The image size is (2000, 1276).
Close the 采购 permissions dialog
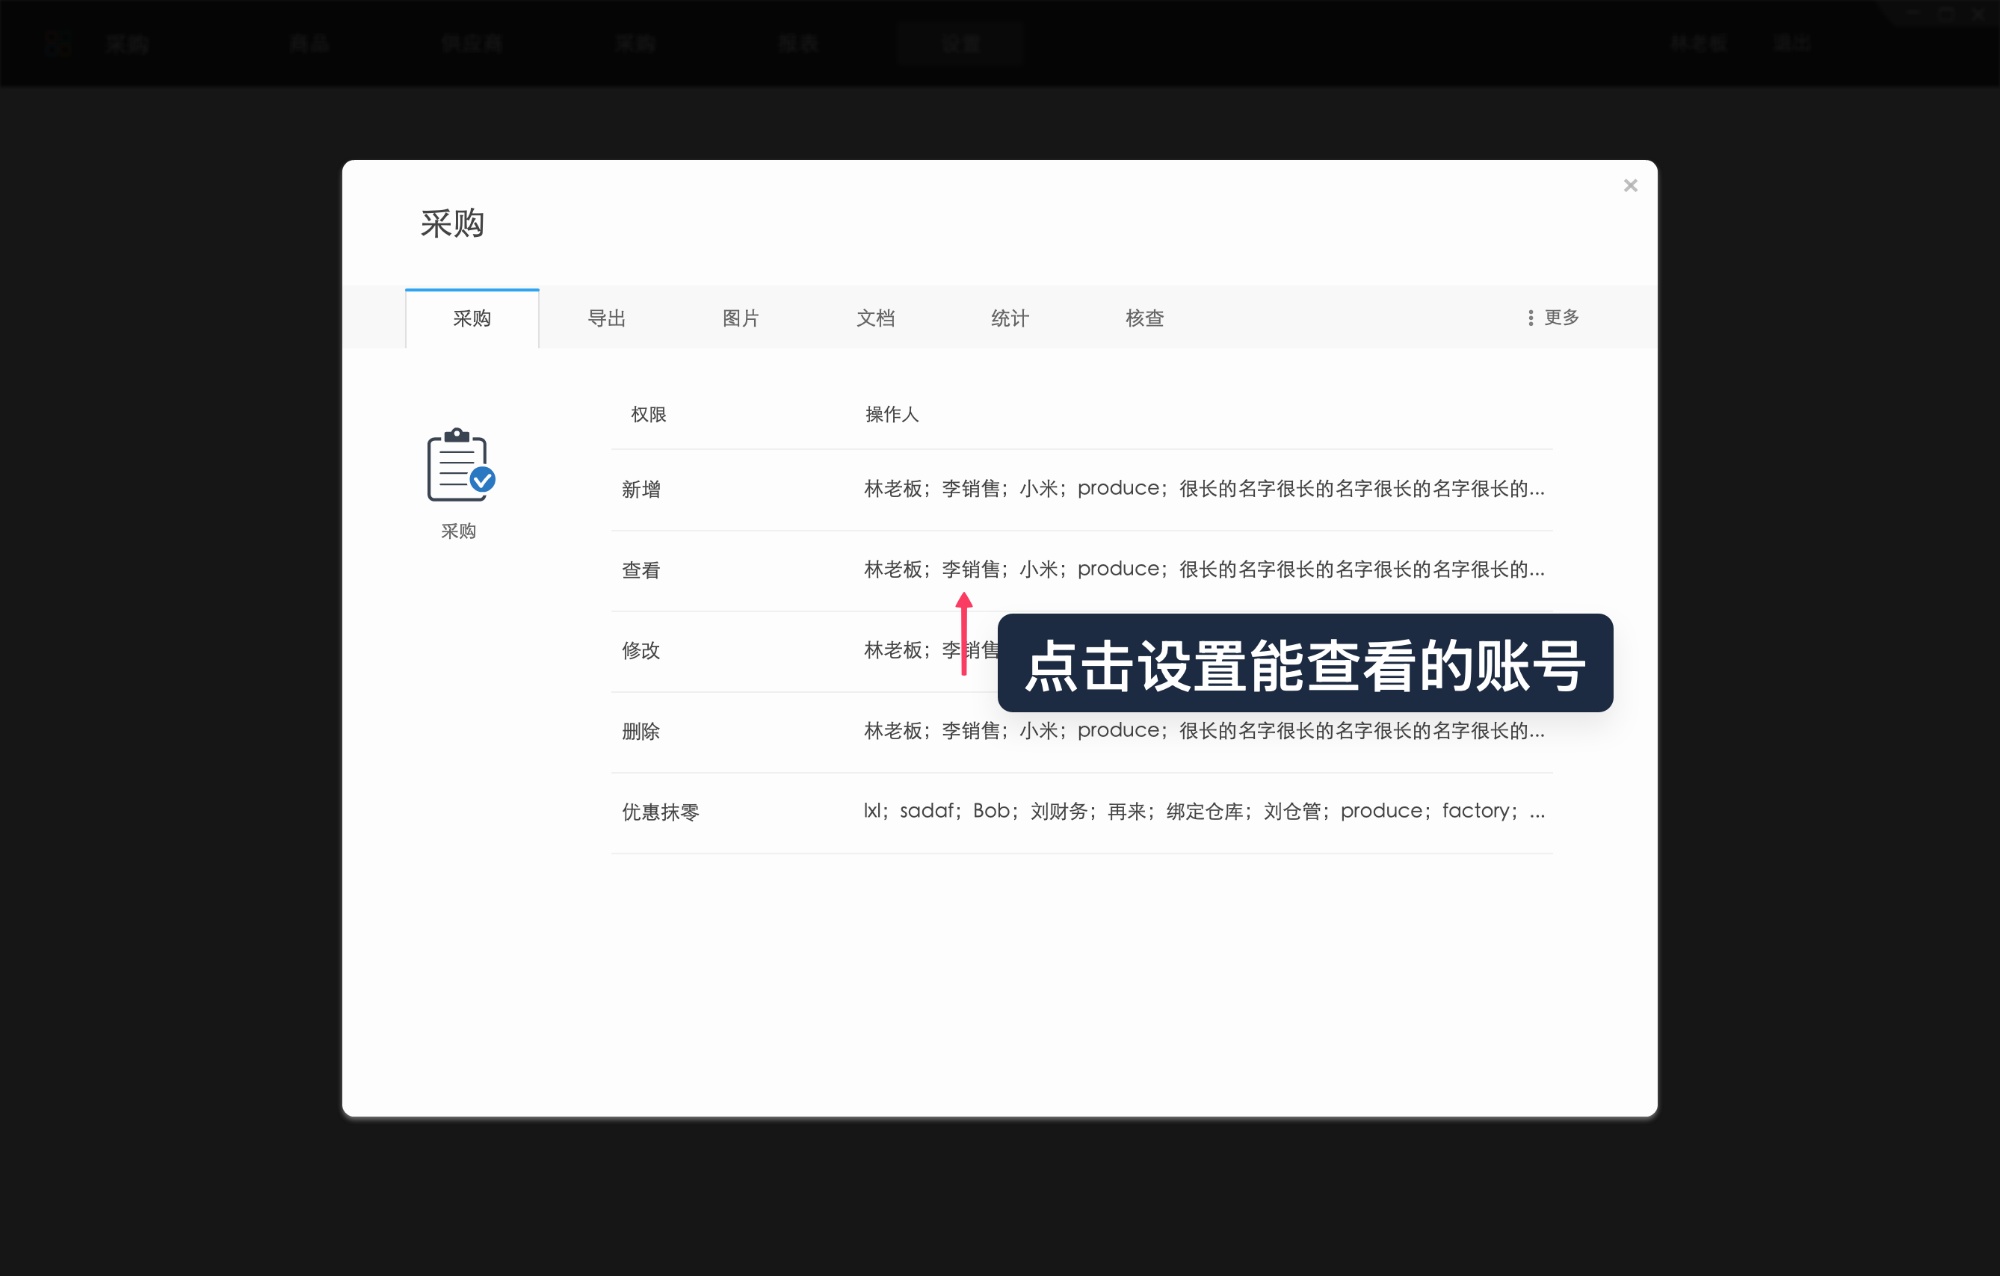[1630, 185]
